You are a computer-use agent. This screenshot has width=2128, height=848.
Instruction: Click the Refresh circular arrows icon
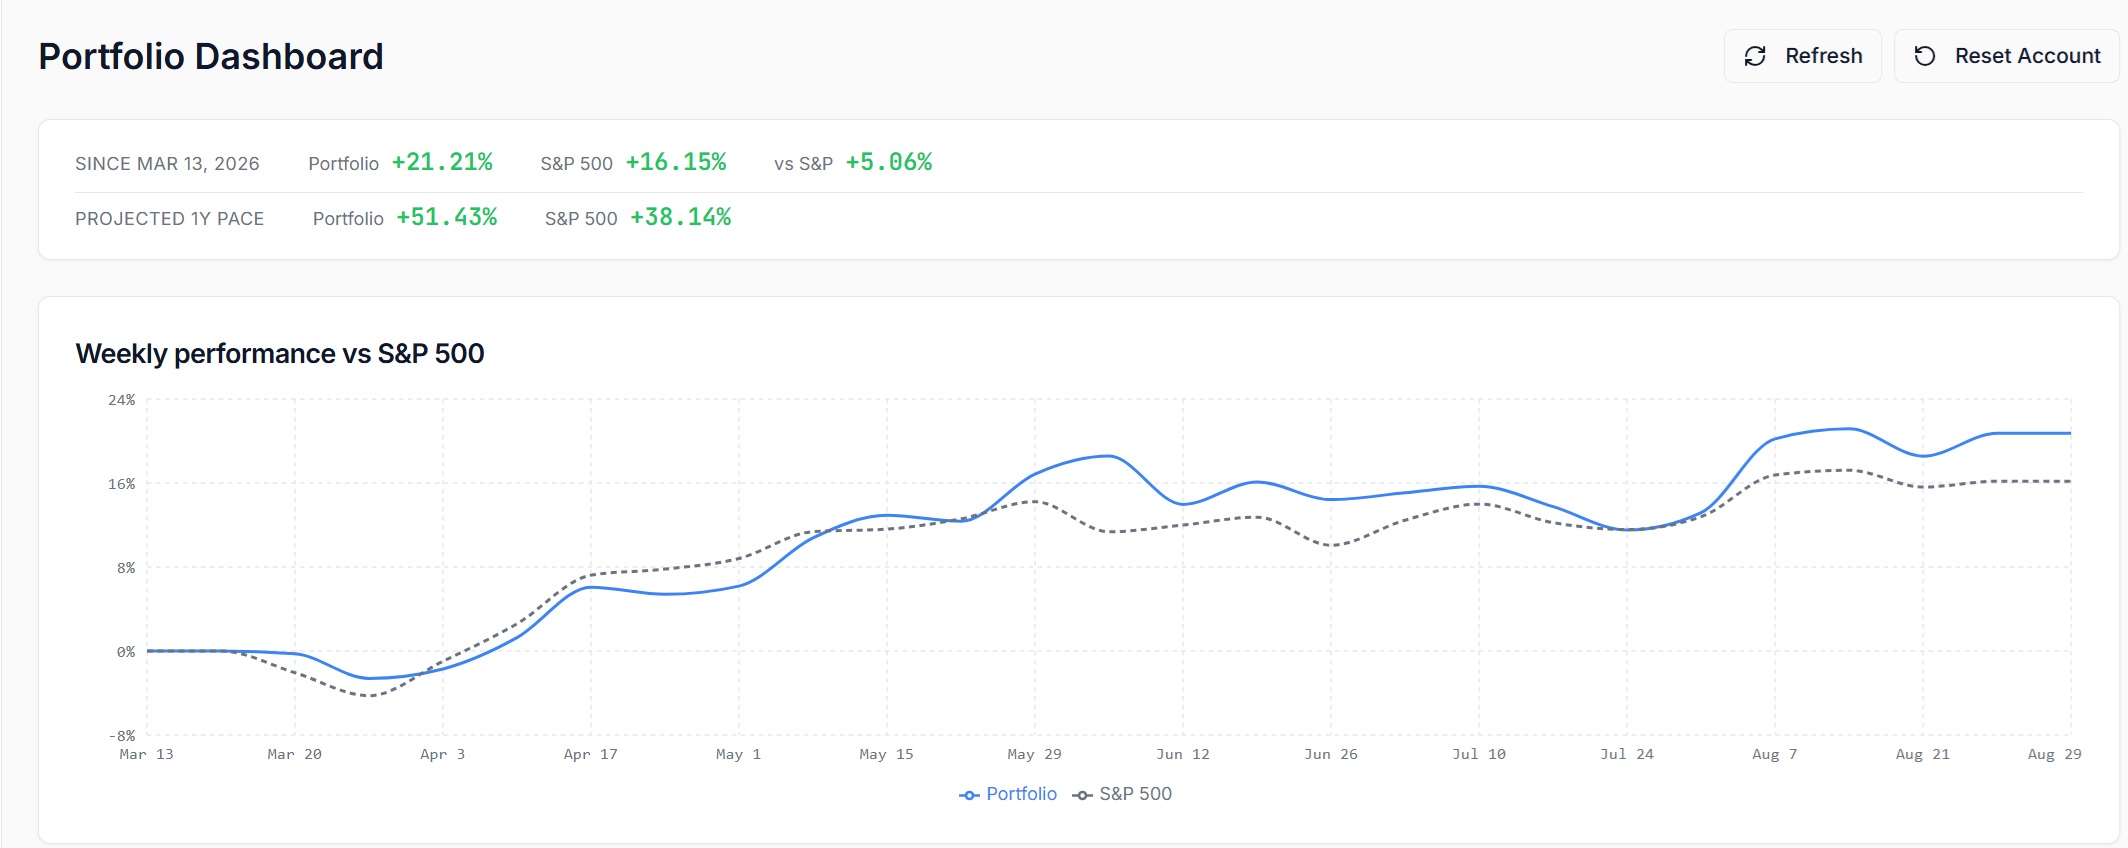click(1755, 56)
